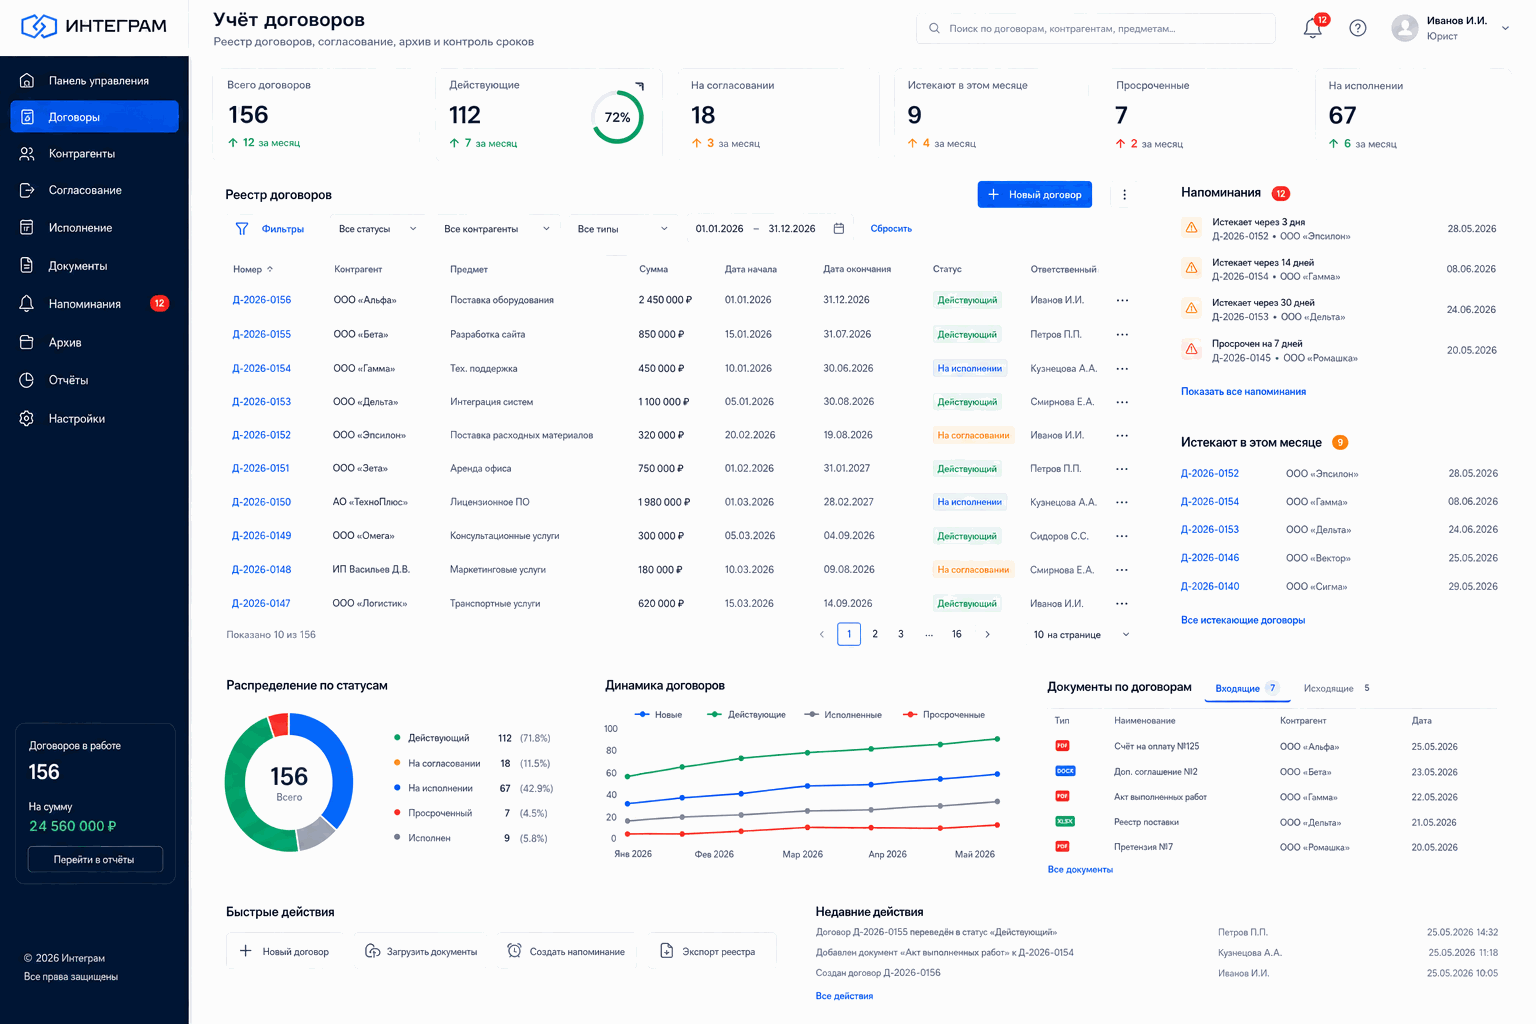Viewport: 1536px width, 1024px height.
Task: Toggle the Просроченные legend in line chart
Action: pyautogui.click(x=943, y=715)
